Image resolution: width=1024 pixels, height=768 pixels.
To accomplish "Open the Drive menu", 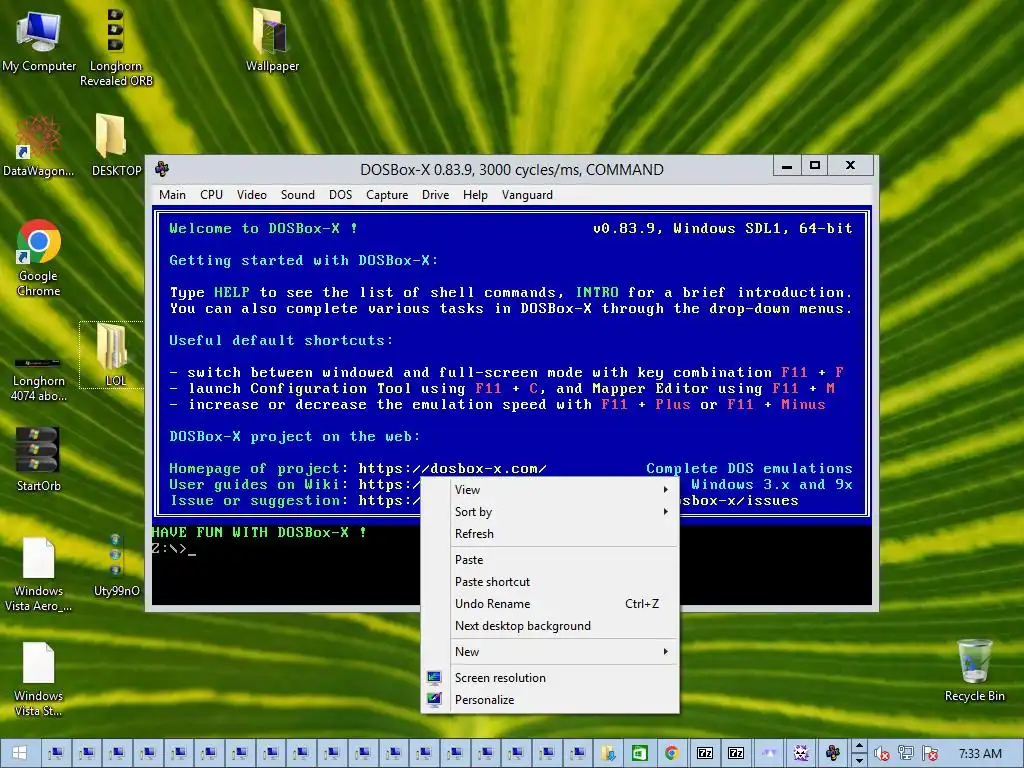I will click(x=436, y=195).
